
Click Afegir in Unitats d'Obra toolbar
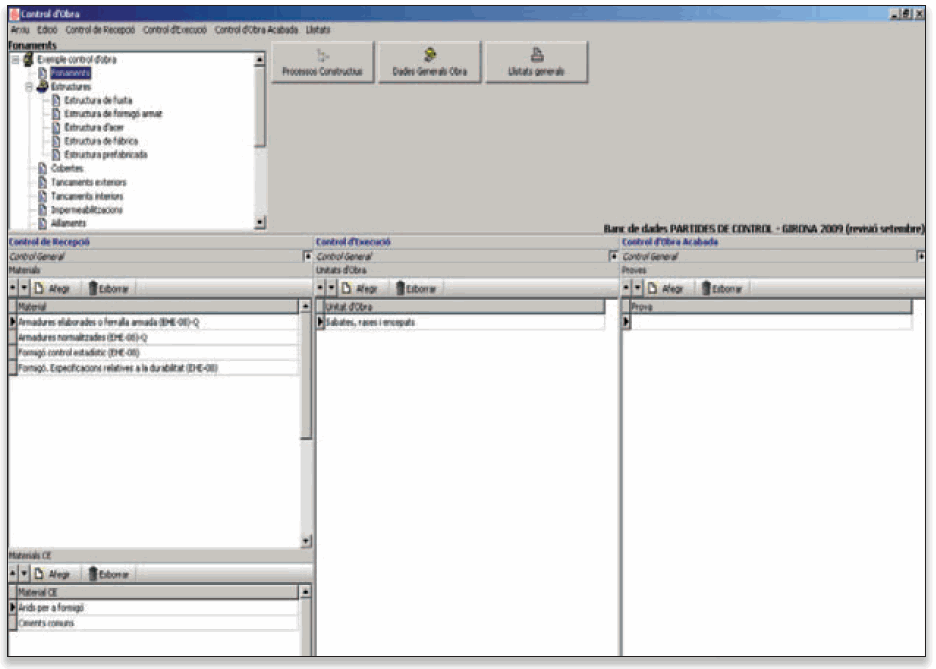362,288
